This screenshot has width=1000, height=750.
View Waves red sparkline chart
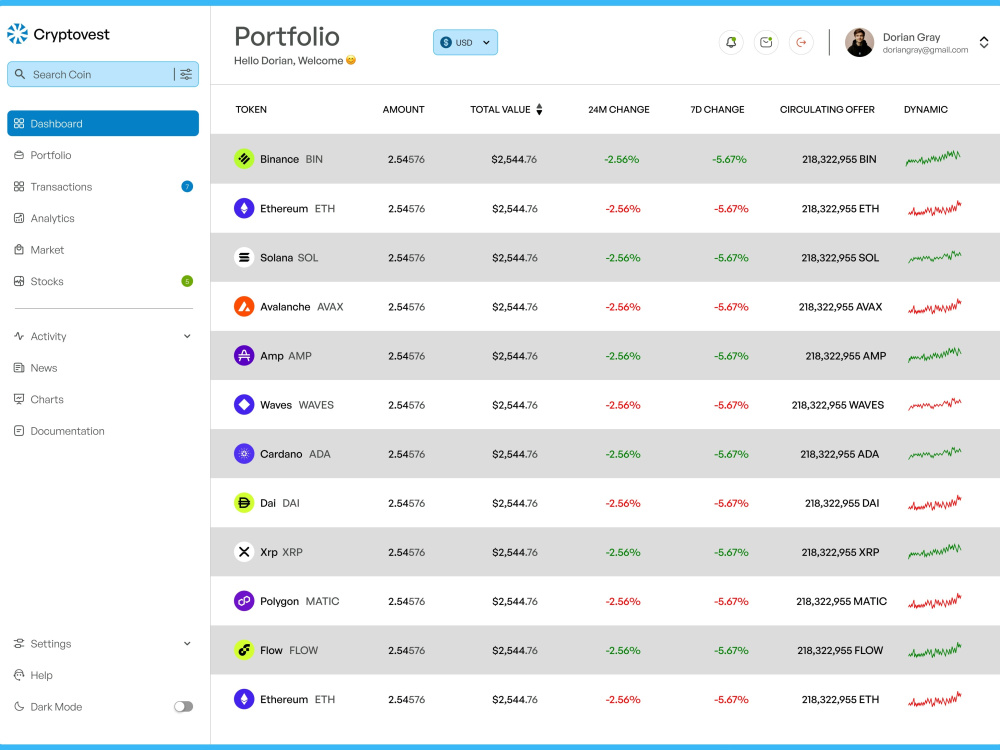(934, 404)
